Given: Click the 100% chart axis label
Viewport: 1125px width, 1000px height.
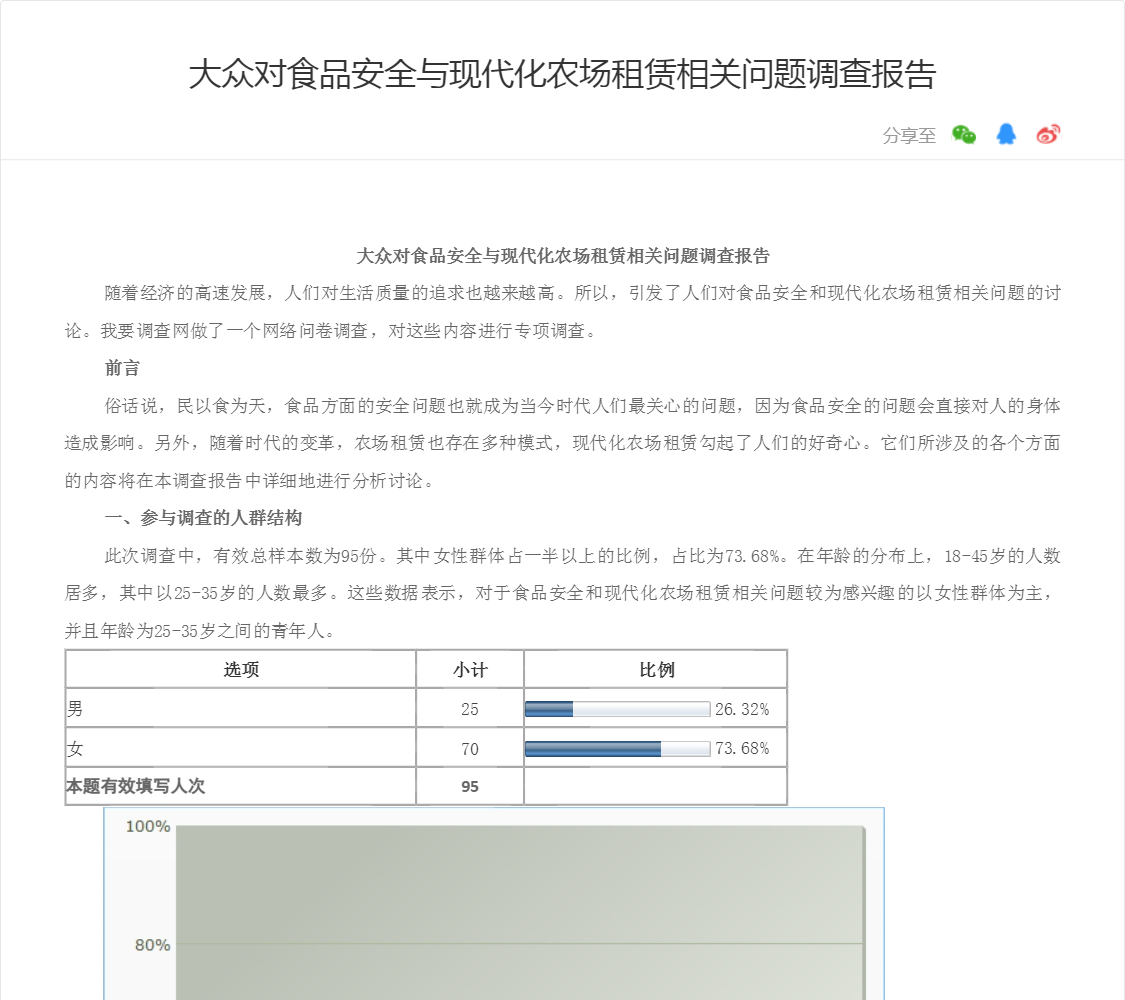Looking at the screenshot, I should click(148, 826).
